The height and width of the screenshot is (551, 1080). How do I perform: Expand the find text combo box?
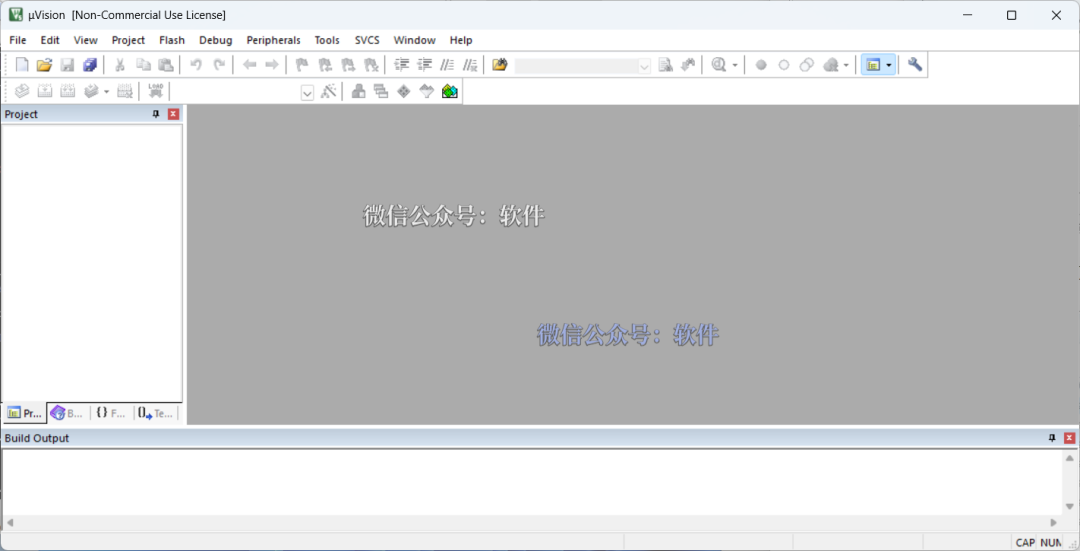coord(644,66)
